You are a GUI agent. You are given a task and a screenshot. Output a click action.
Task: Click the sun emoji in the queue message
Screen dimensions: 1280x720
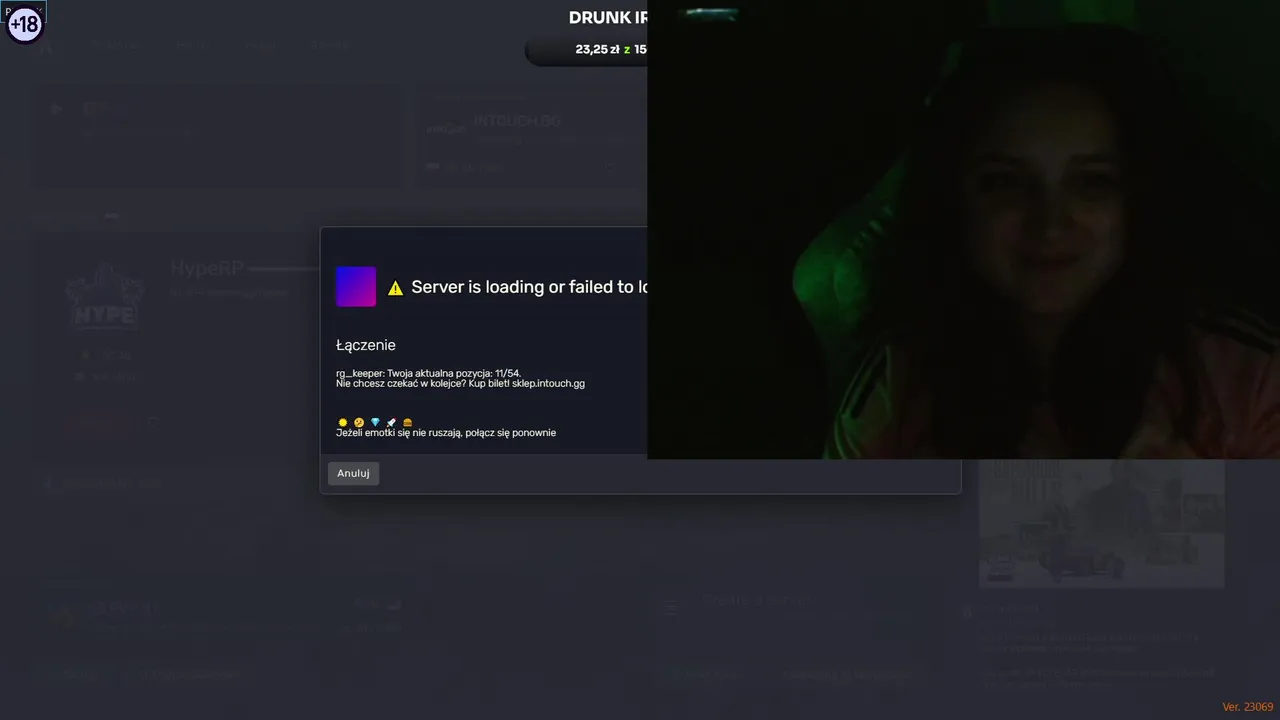pos(343,422)
